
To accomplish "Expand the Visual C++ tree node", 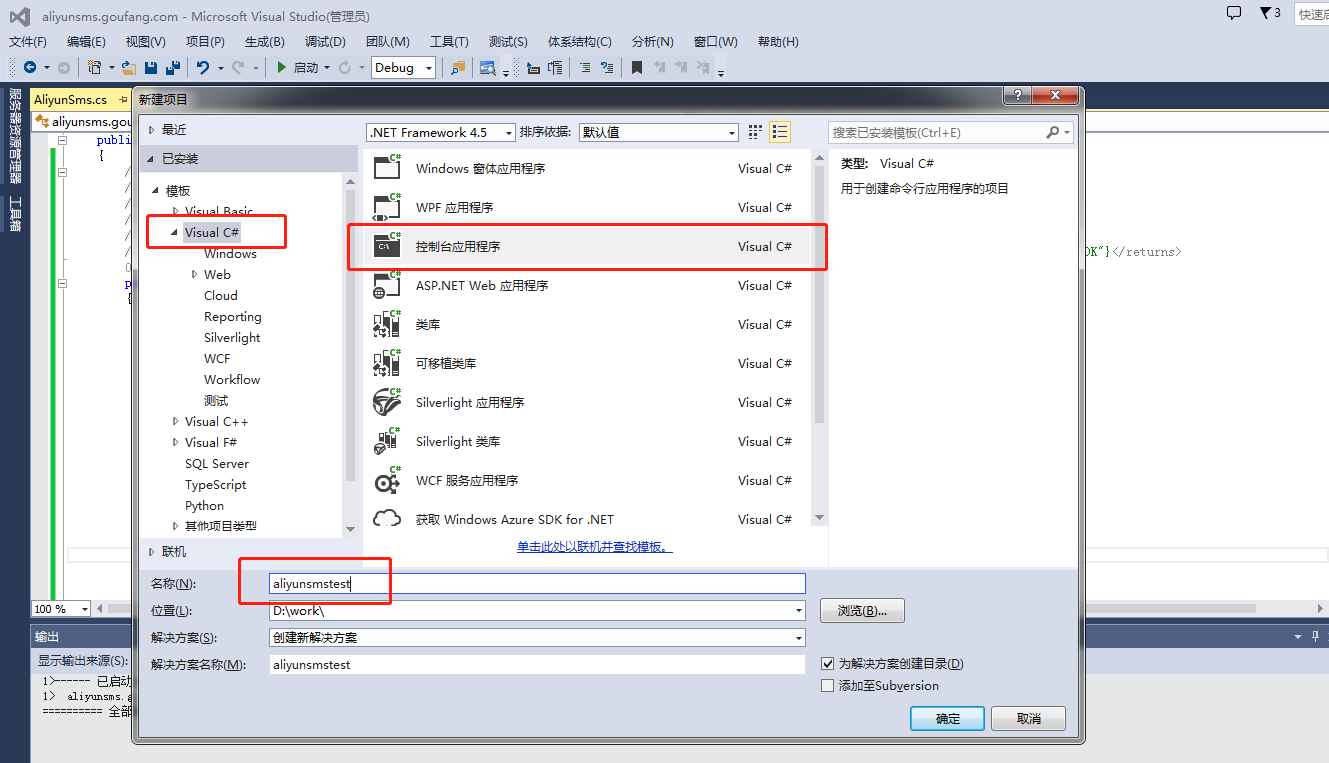I will (x=176, y=422).
